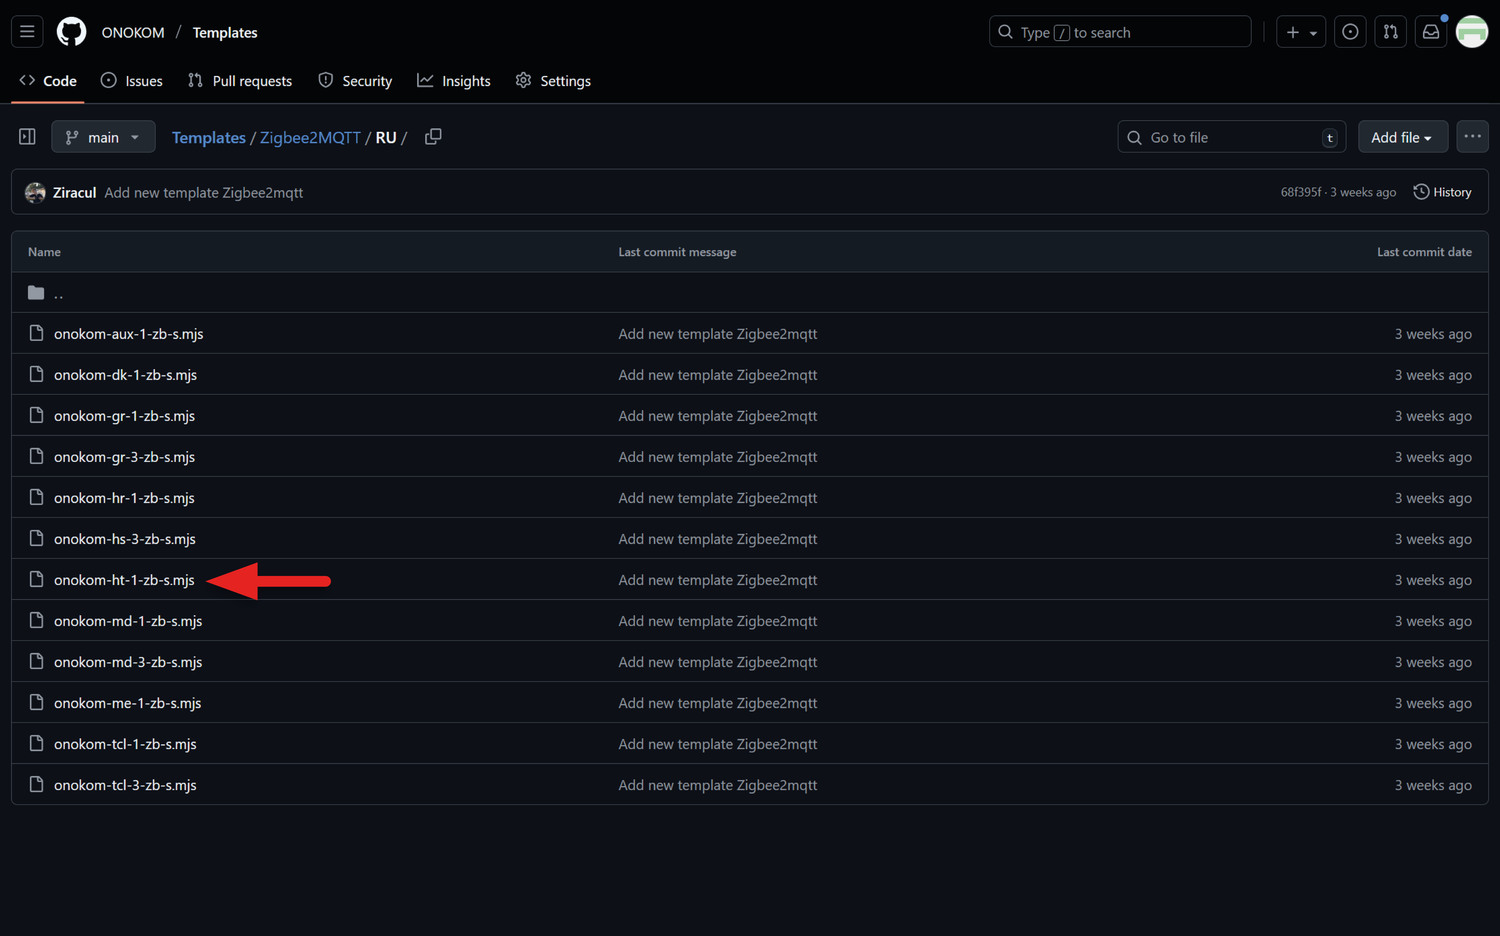Image resolution: width=1500 pixels, height=936 pixels.
Task: Open the hamburger navigation menu
Action: point(27,32)
